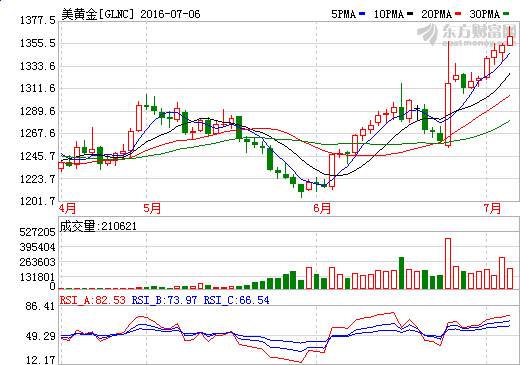Click the 10PMA legend label

(x=389, y=14)
